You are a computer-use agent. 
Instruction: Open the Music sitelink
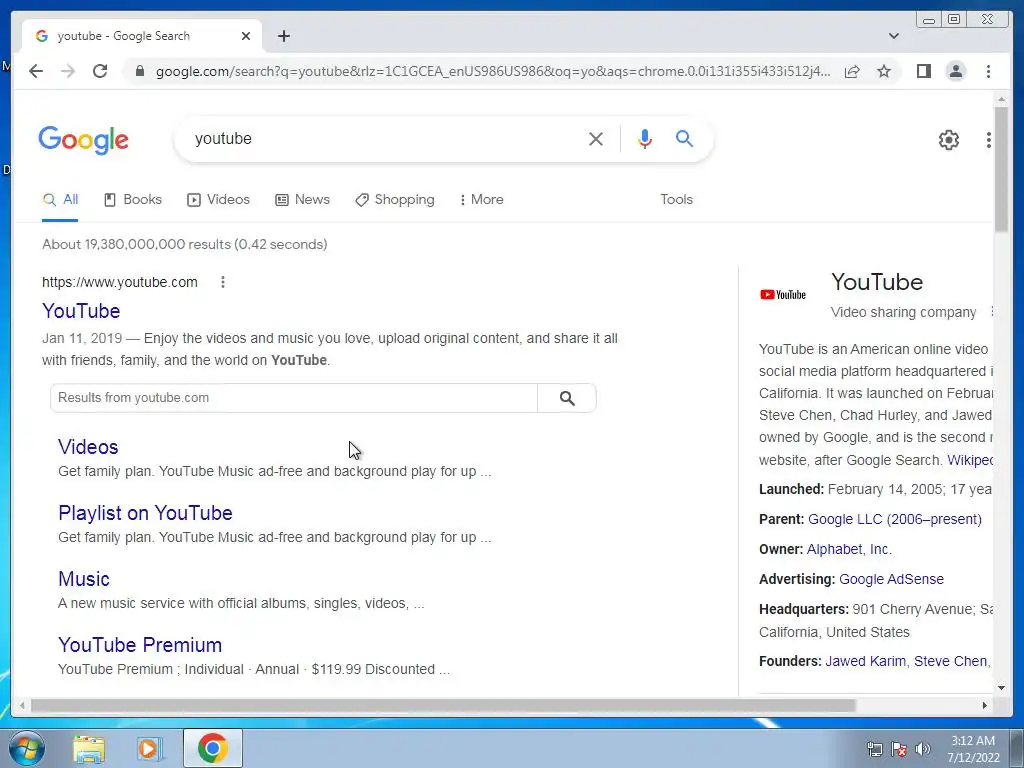84,579
